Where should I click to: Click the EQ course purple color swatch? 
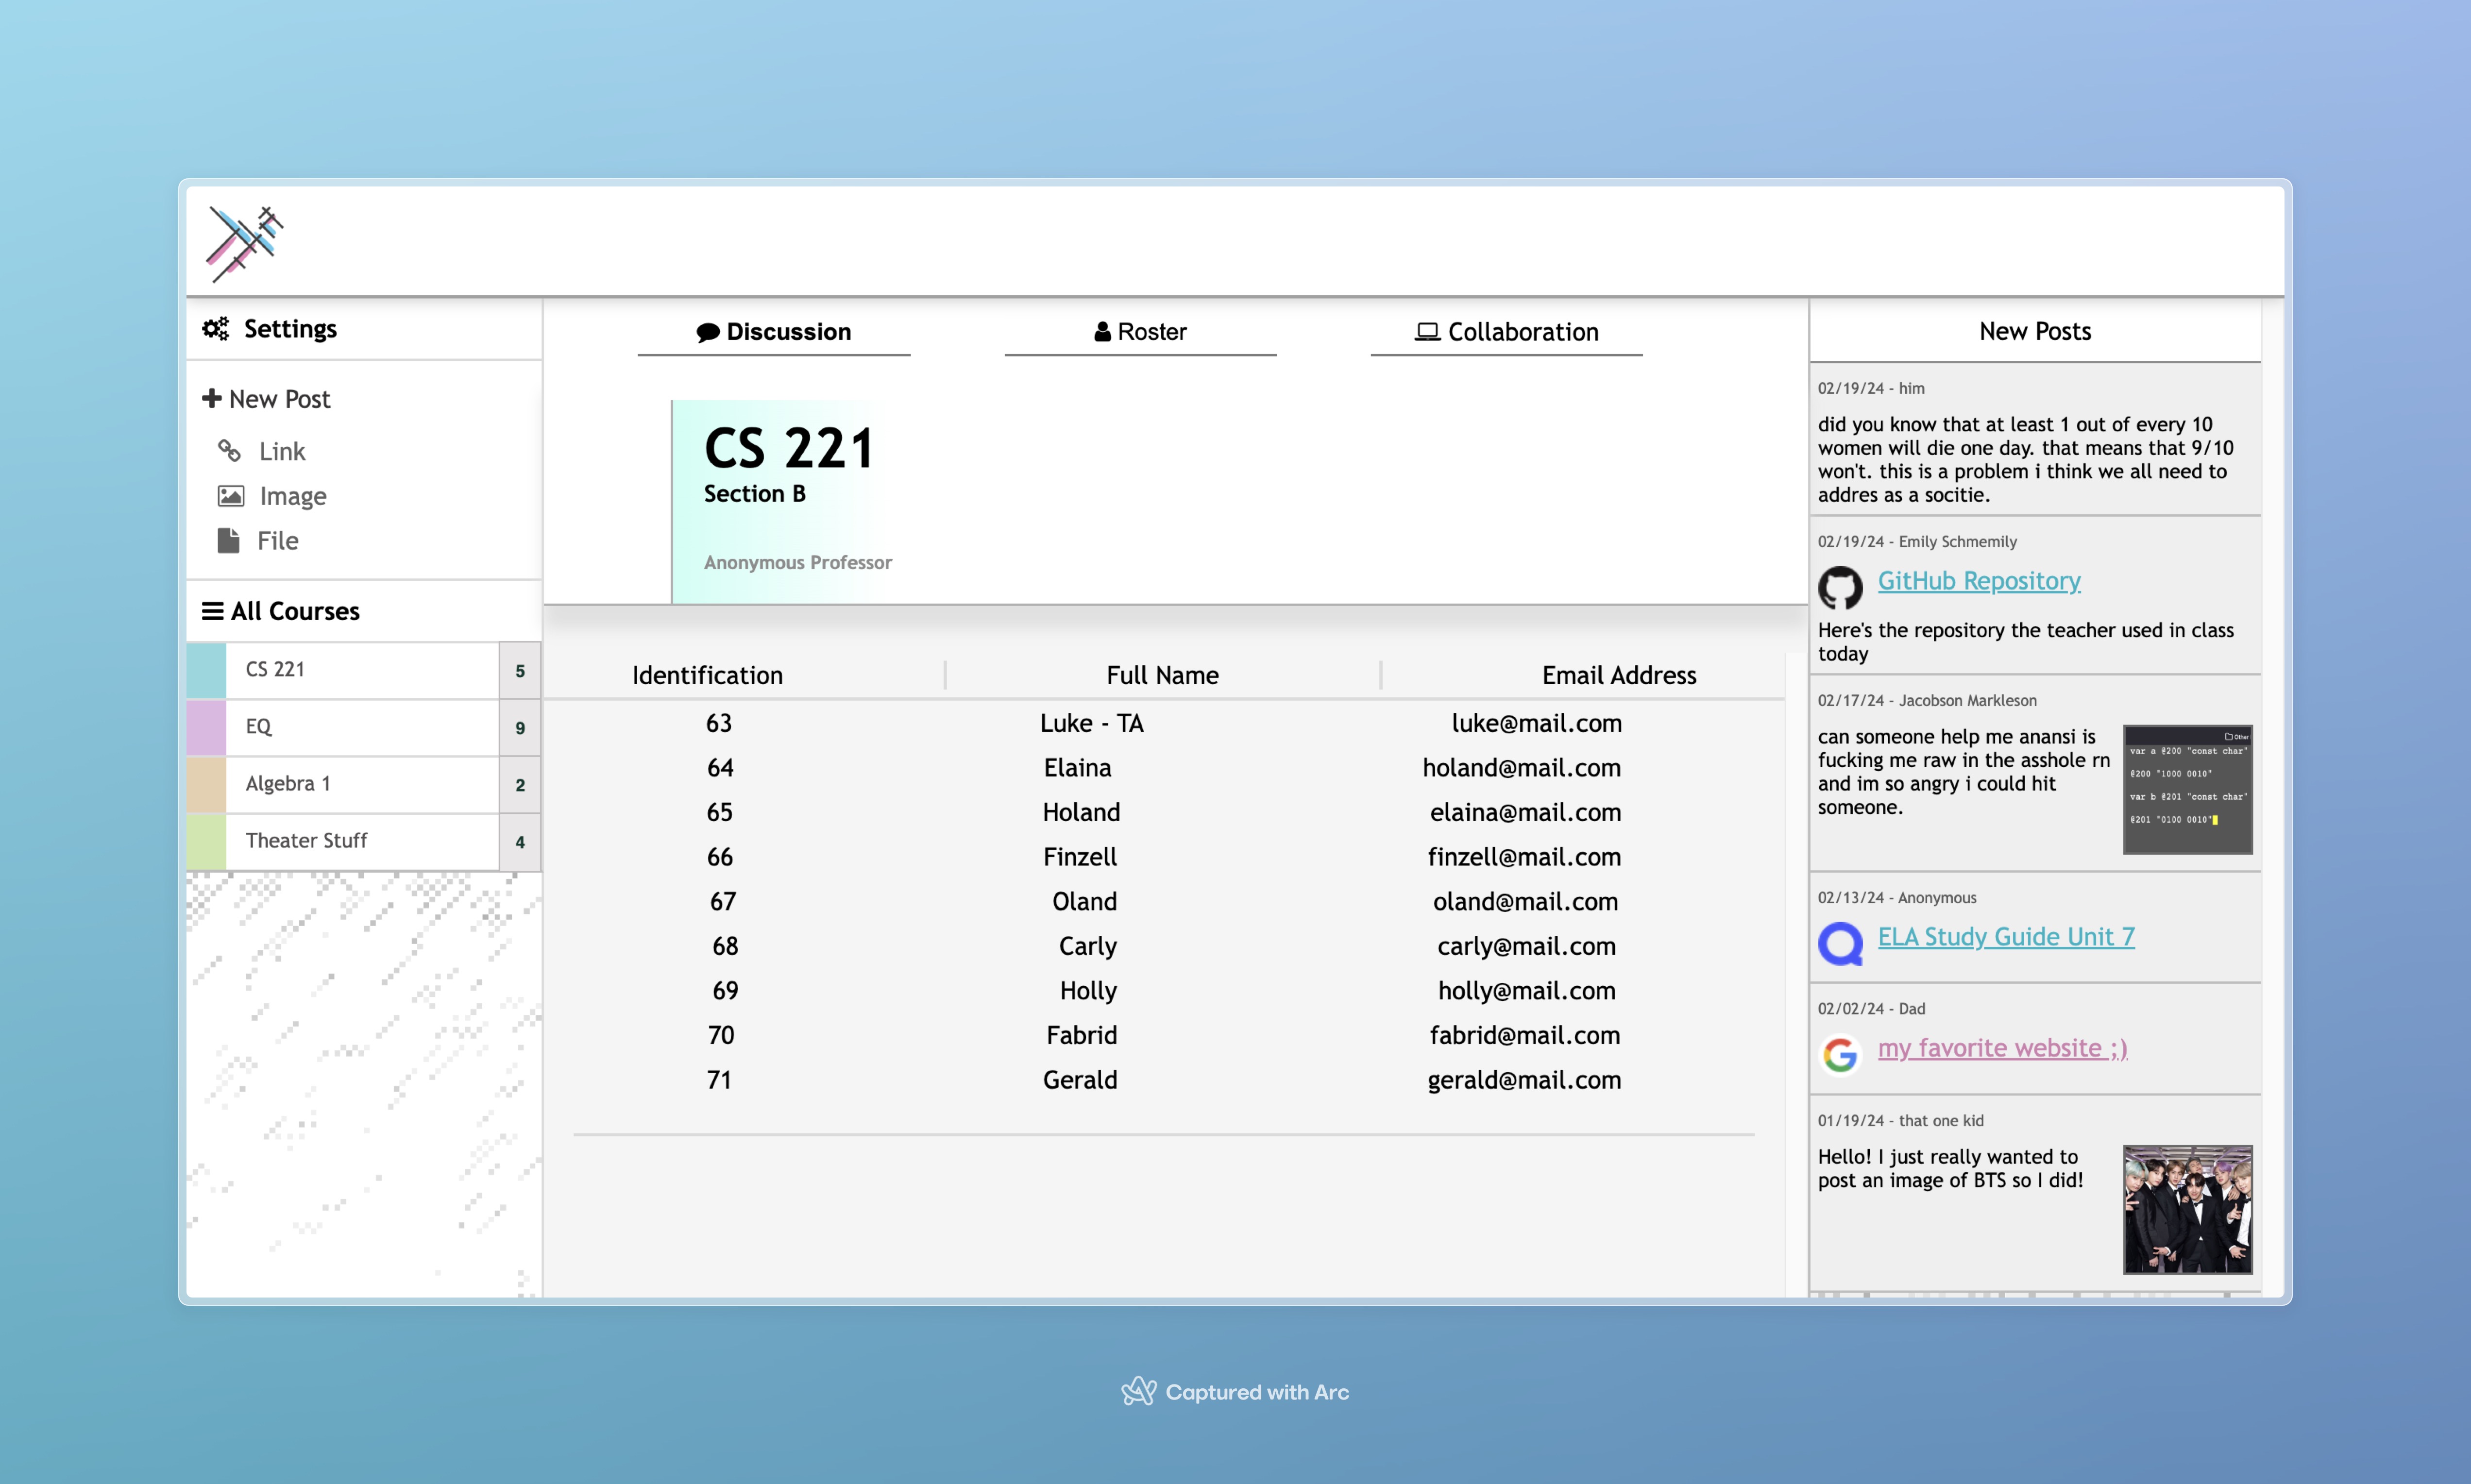(207, 727)
